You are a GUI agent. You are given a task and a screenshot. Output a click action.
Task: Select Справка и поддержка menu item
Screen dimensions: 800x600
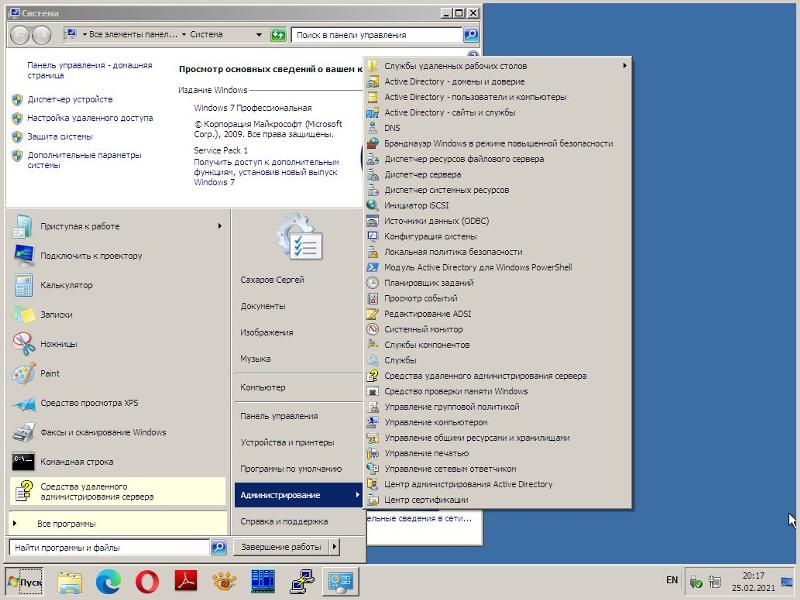click(298, 521)
